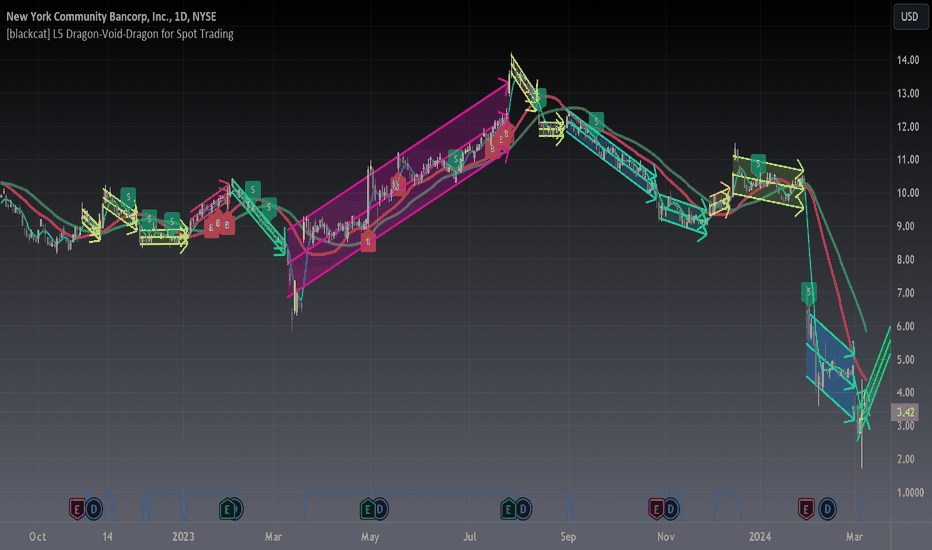Click the Sep time axis label
Viewport: 932px width, 550px height.
(x=568, y=537)
